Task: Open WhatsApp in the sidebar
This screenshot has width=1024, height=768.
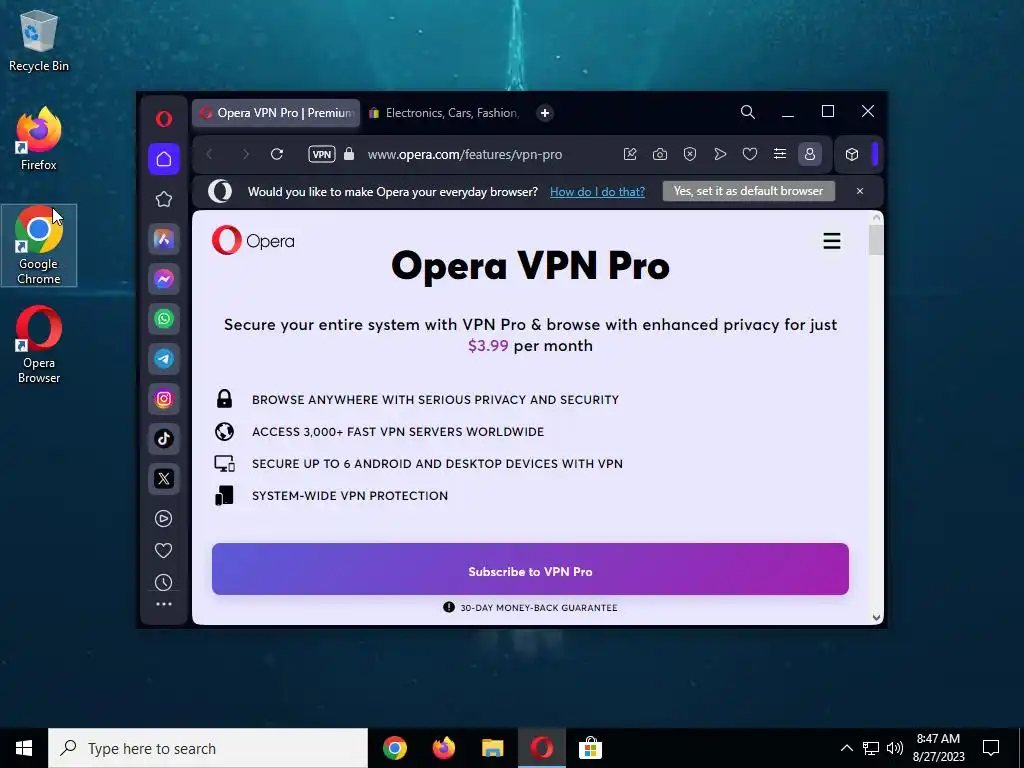Action: [x=164, y=319]
